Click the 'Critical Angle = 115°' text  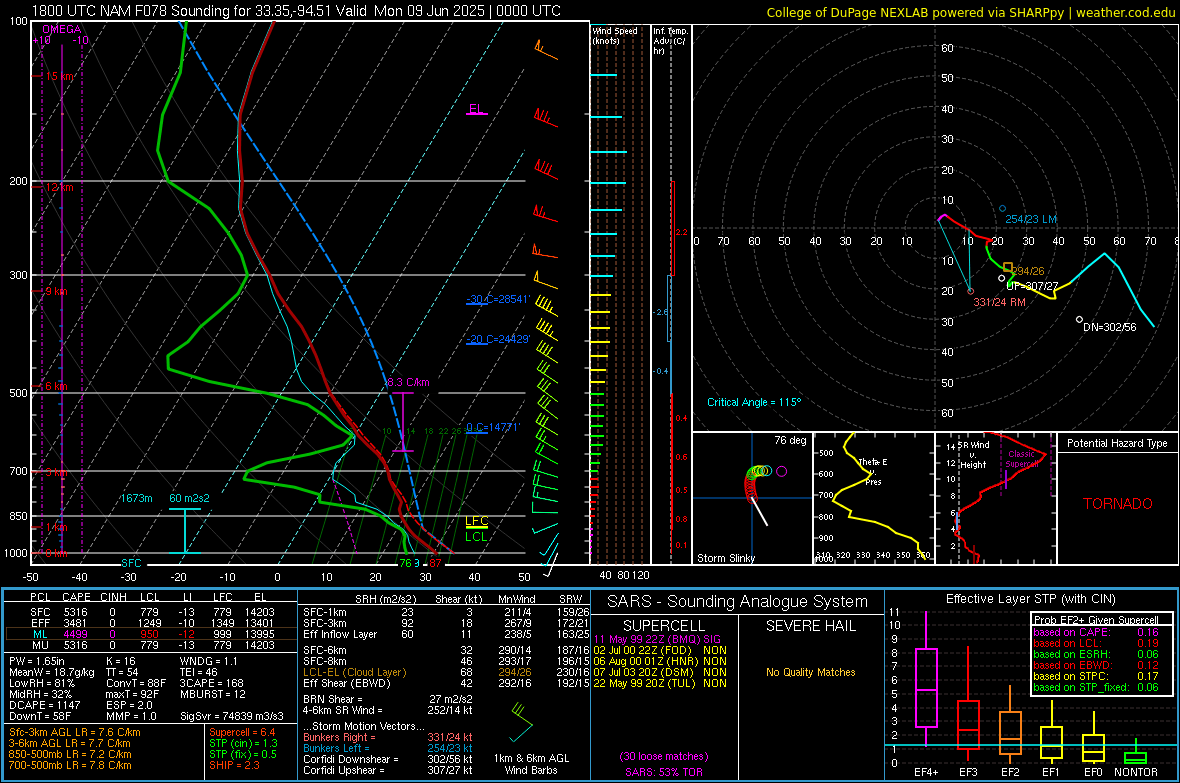[x=754, y=402]
